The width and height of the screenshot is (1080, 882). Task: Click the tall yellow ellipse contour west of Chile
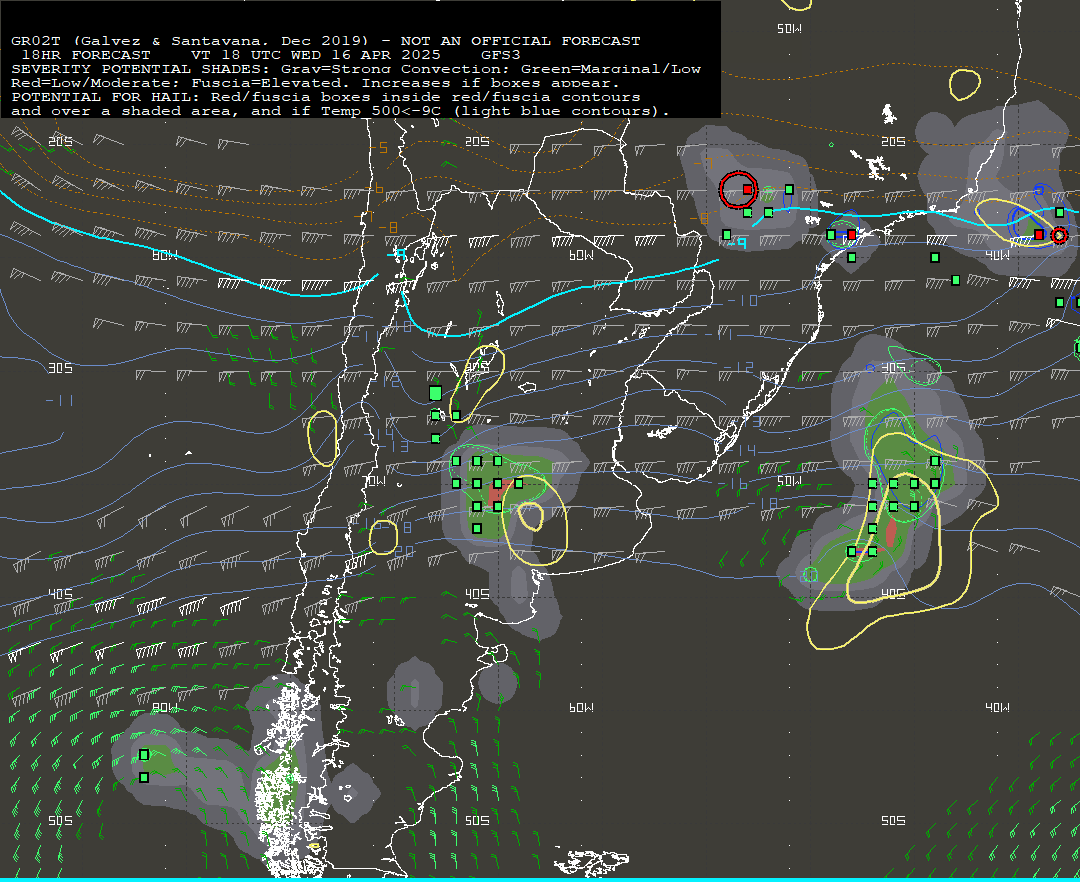(322, 438)
